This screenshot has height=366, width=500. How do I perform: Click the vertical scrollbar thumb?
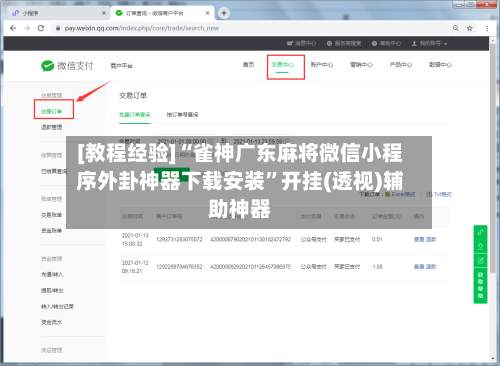pos(493,158)
